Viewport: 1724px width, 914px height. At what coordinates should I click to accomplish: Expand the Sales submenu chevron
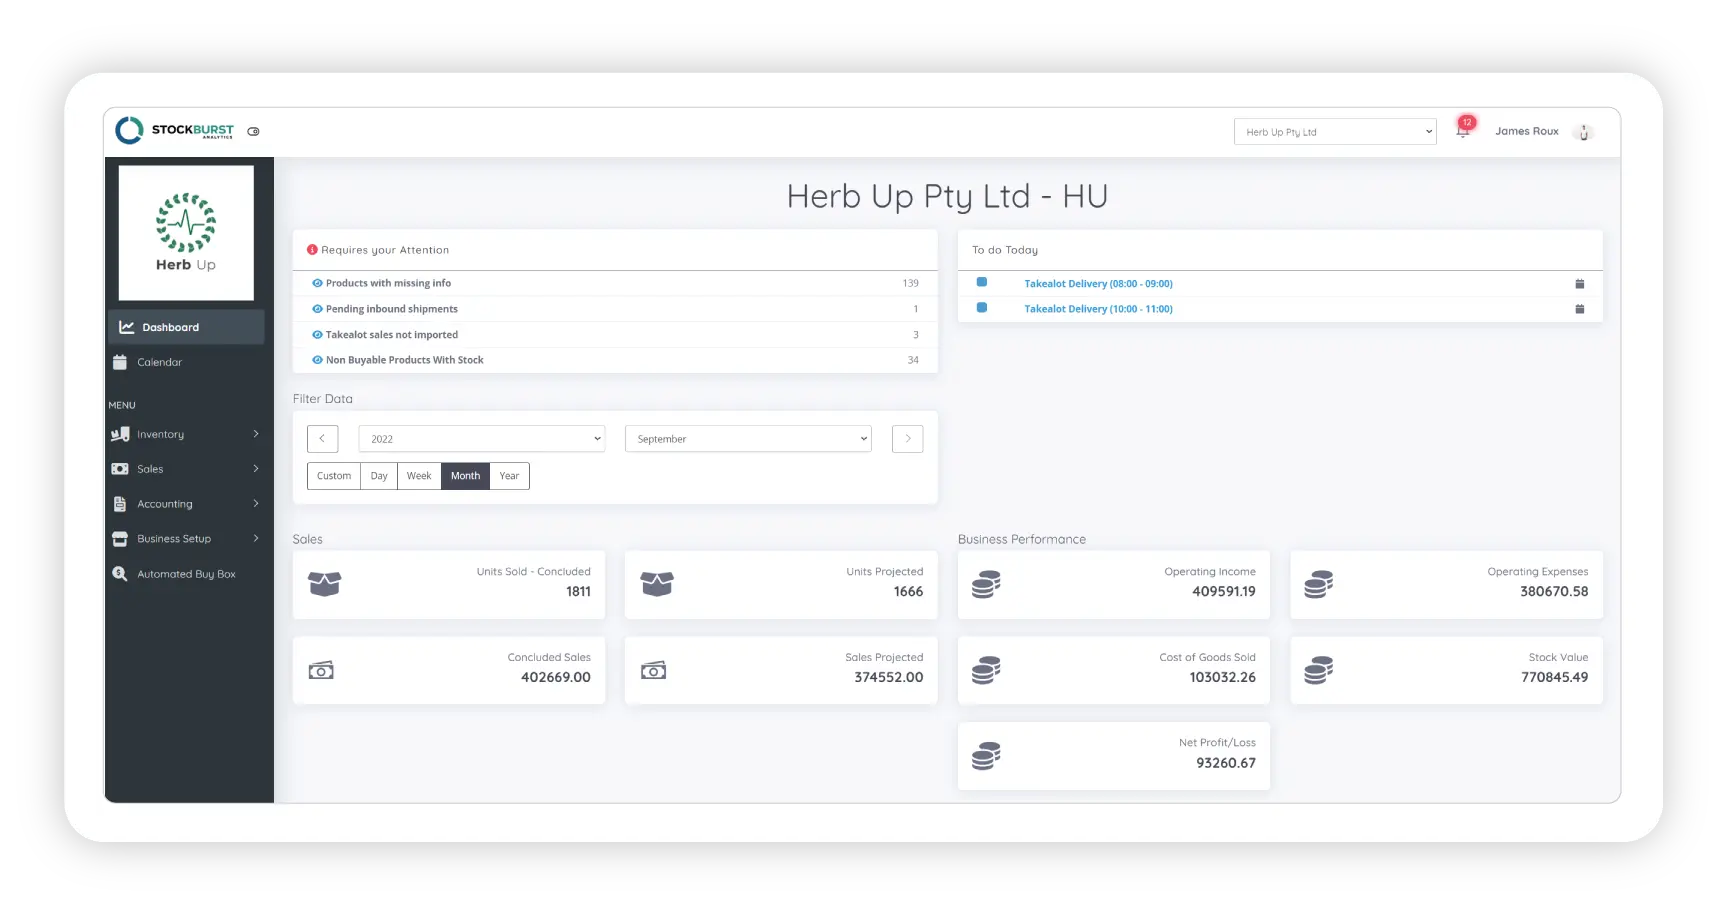(256, 469)
